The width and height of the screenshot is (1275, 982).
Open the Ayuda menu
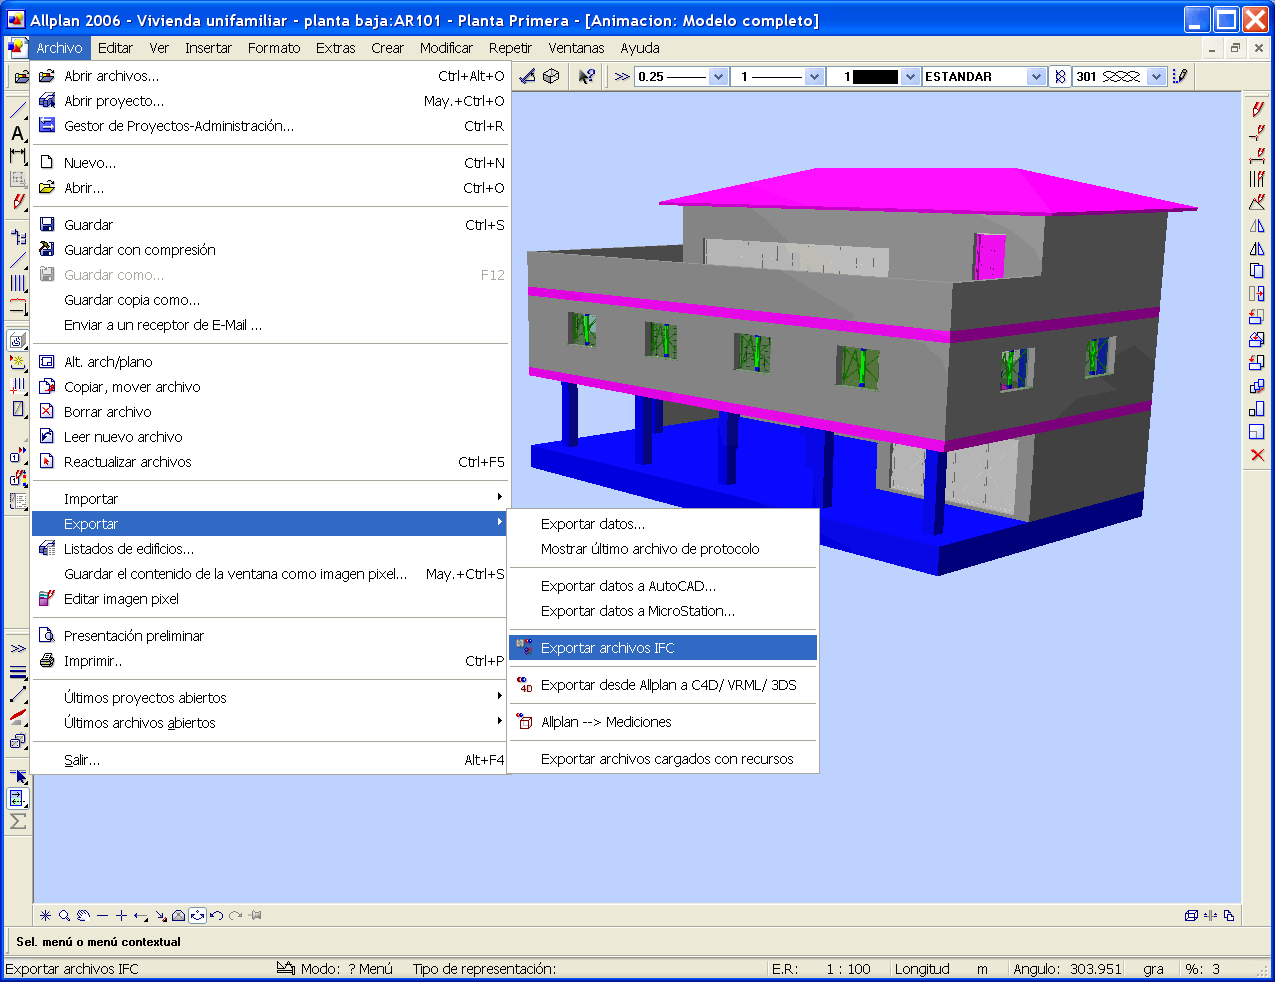[x=640, y=48]
